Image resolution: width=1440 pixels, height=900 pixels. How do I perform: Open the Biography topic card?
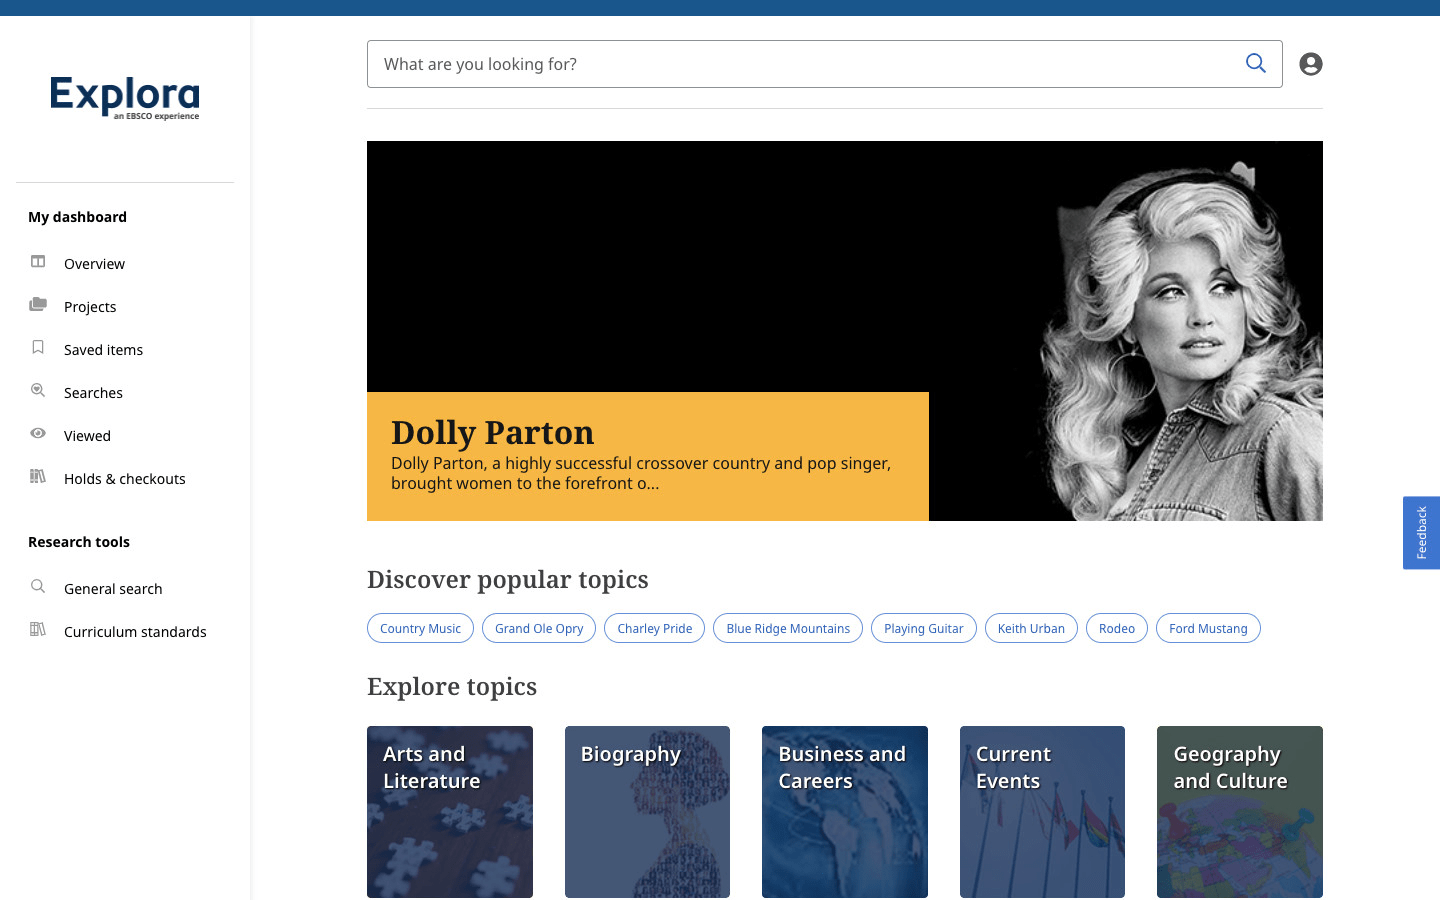pos(647,812)
